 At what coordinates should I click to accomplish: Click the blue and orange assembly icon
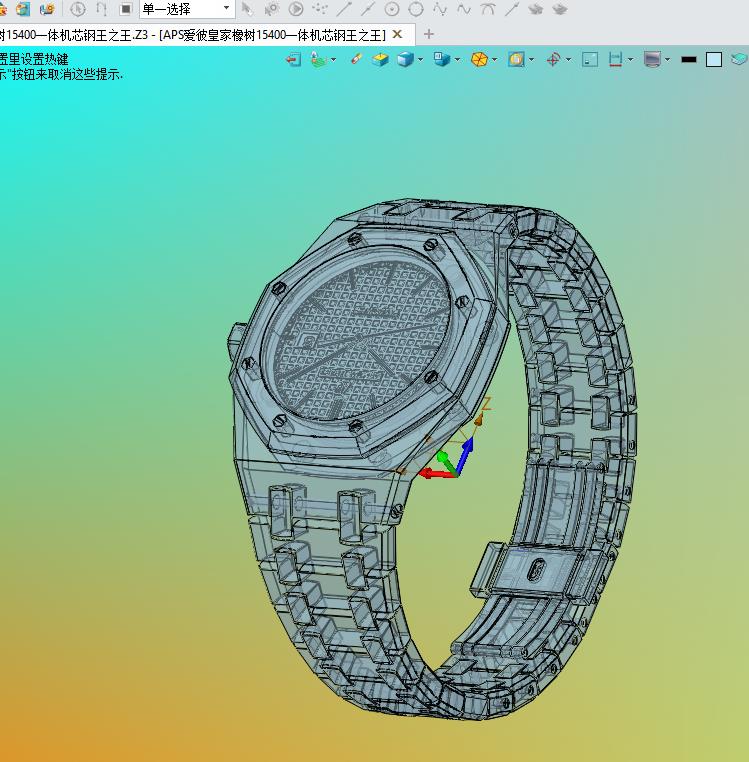pyautogui.click(x=47, y=9)
